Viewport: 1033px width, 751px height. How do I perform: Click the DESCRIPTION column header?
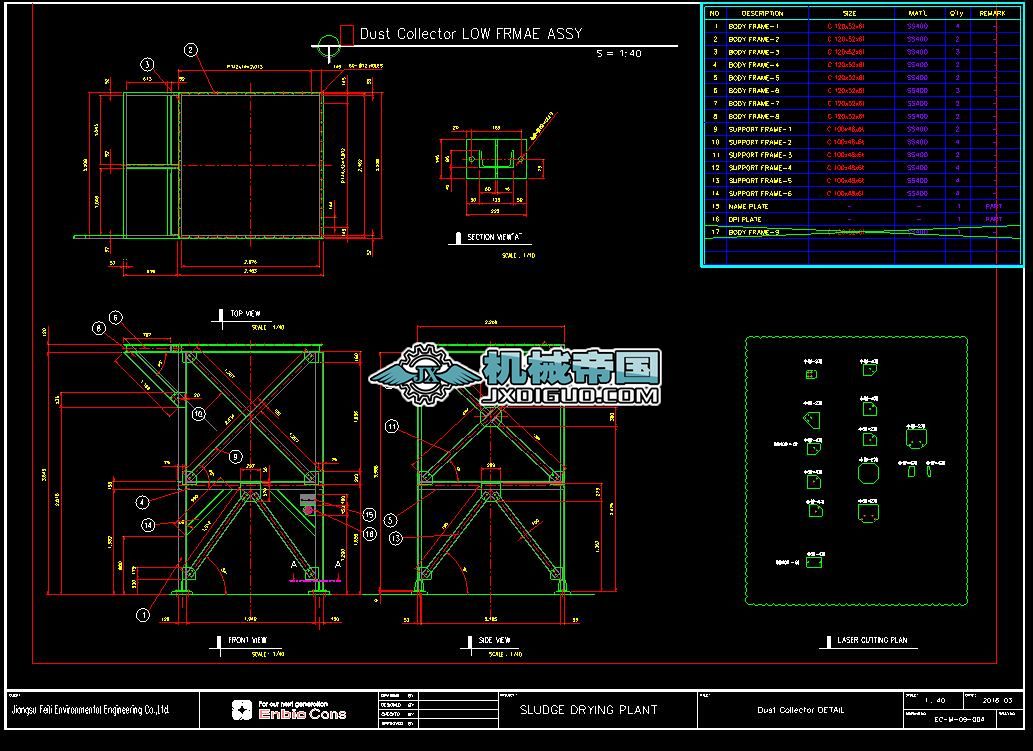click(x=762, y=13)
